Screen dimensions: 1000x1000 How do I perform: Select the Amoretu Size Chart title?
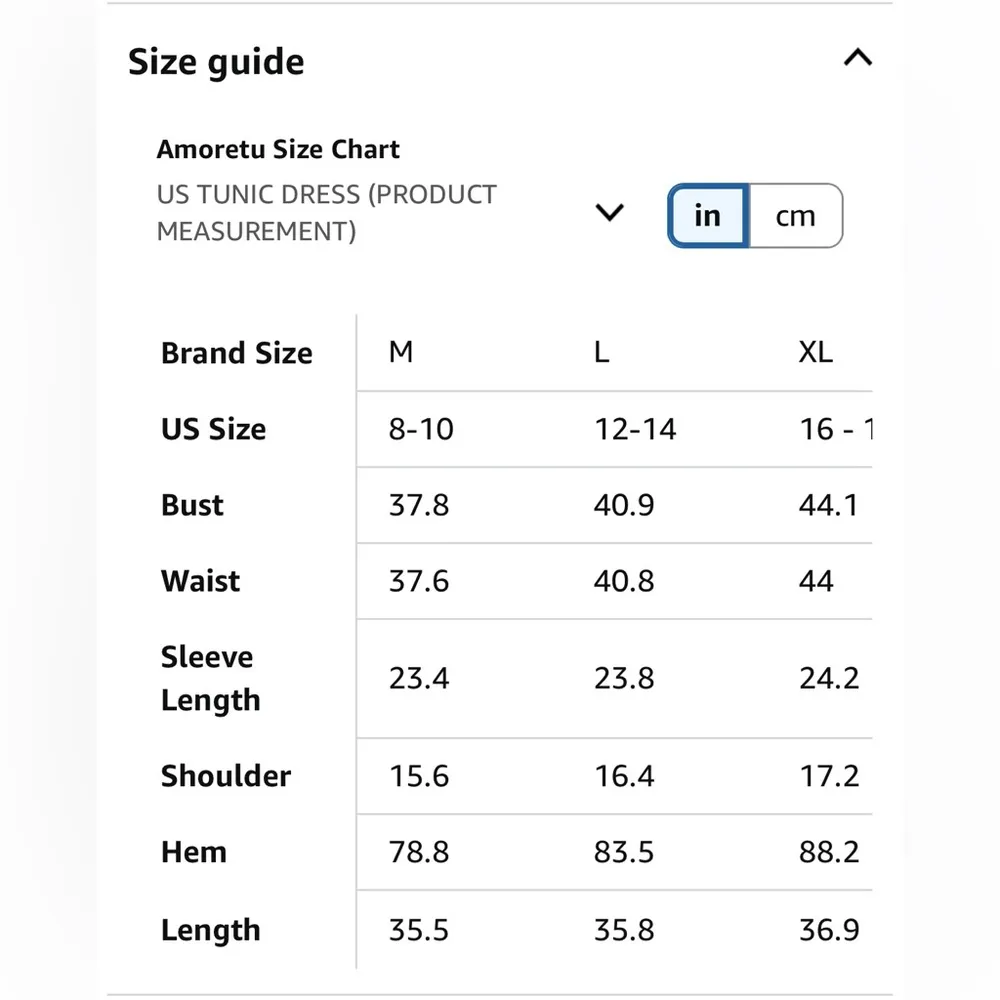(x=278, y=150)
